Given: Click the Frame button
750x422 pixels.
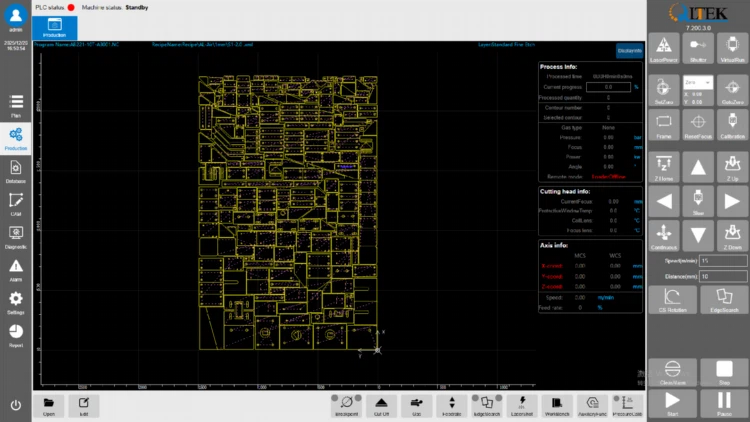Looking at the screenshot, I should [663, 125].
